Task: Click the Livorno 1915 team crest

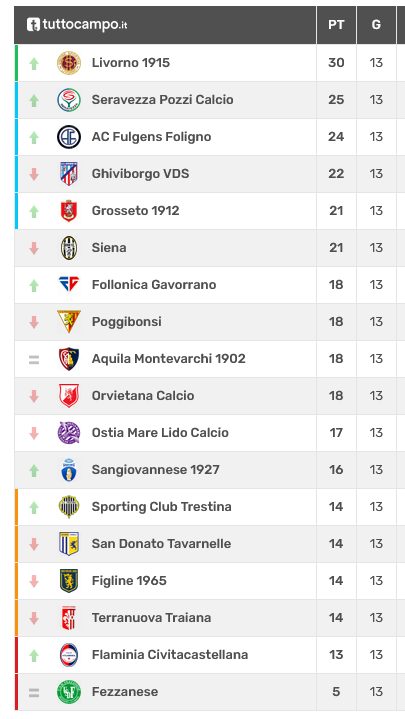Action: [x=69, y=63]
